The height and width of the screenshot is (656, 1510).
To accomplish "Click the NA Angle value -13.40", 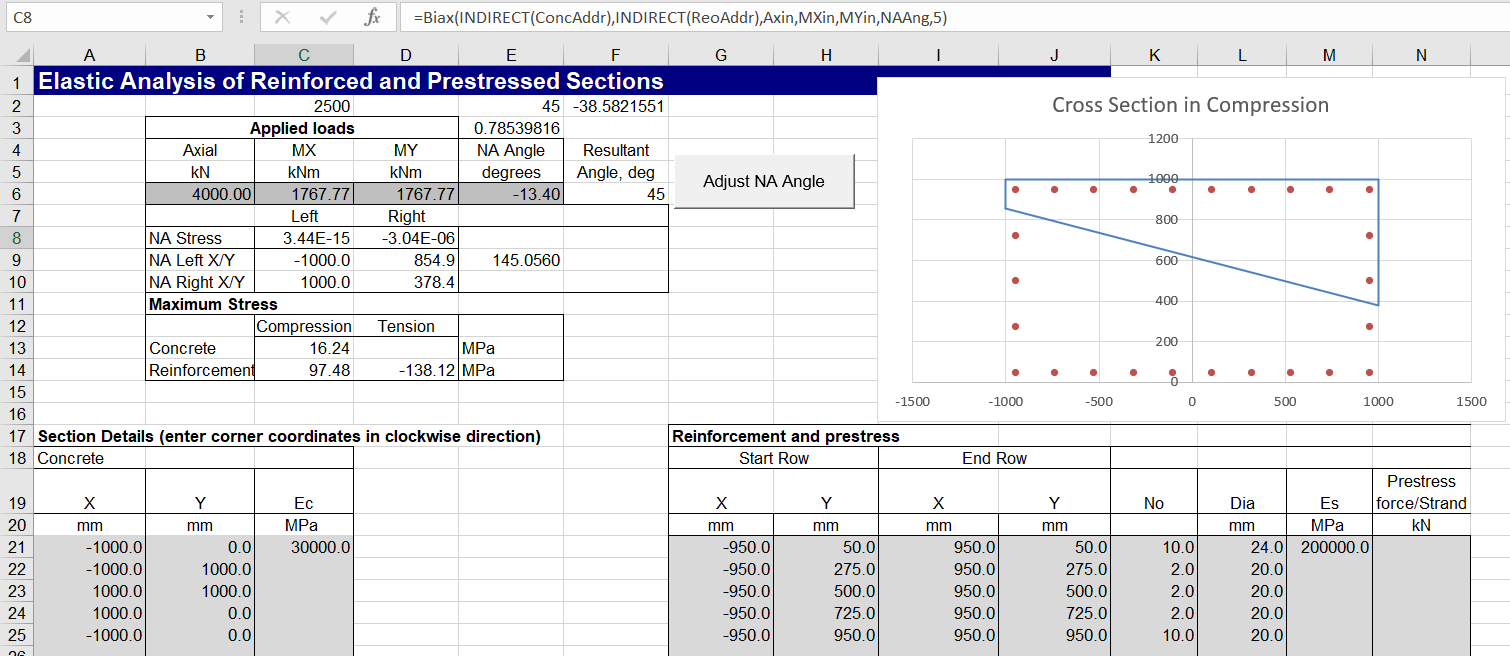I will pyautogui.click(x=511, y=194).
